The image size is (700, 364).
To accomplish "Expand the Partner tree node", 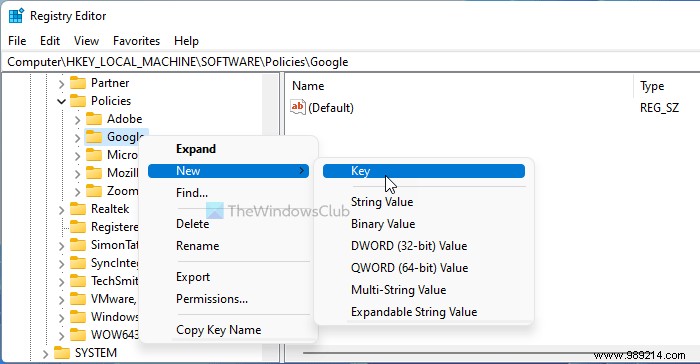I will (x=61, y=84).
